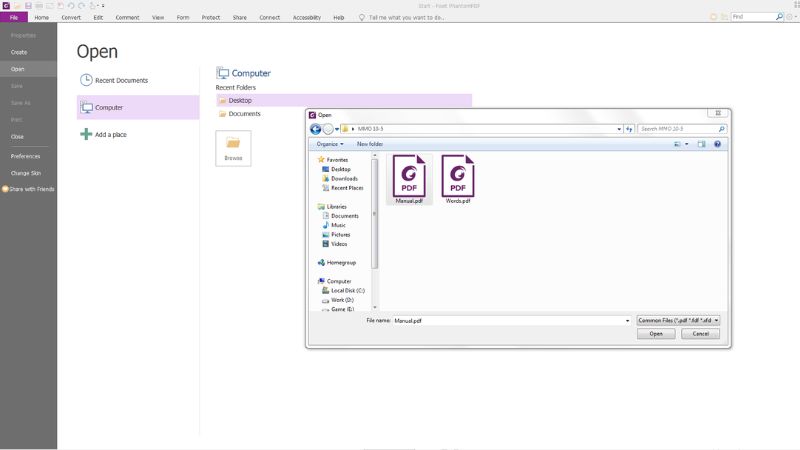Viewport: 800px width, 450px height.
Task: Open the change view dropdown arrow
Action: [x=688, y=144]
